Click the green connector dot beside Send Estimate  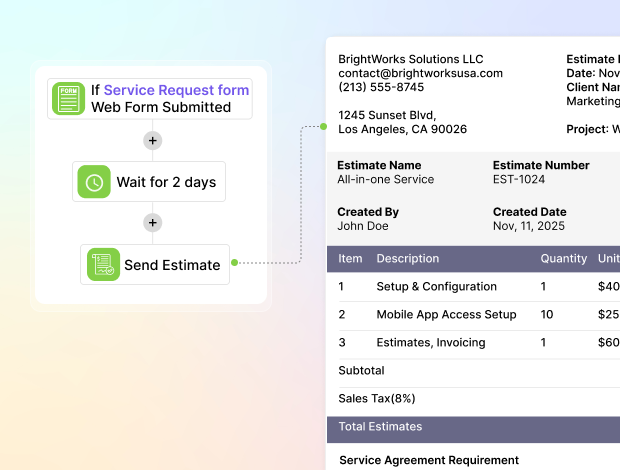[234, 262]
